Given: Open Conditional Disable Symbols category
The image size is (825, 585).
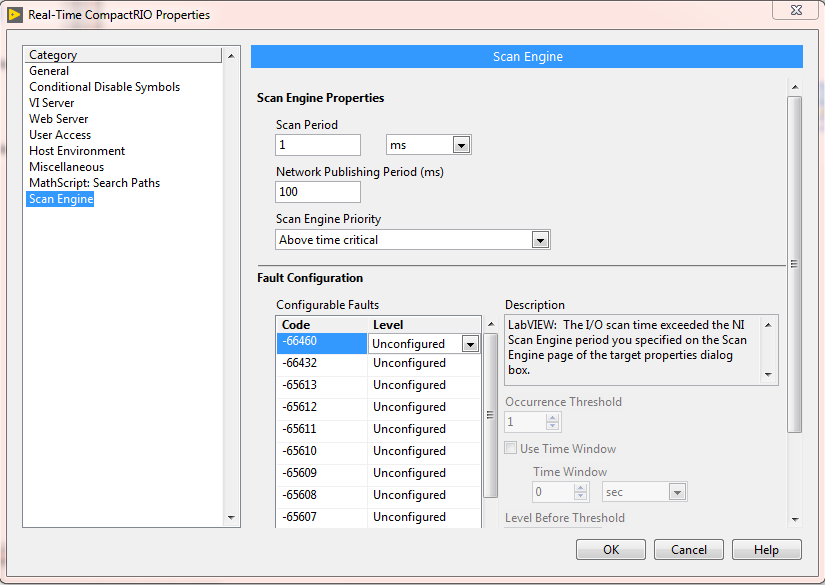Looking at the screenshot, I should [x=104, y=87].
